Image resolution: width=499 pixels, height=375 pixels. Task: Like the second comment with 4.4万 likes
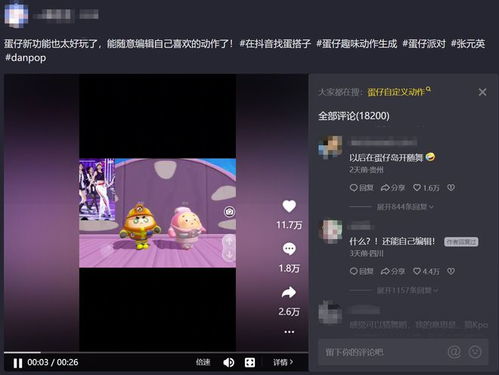426,271
